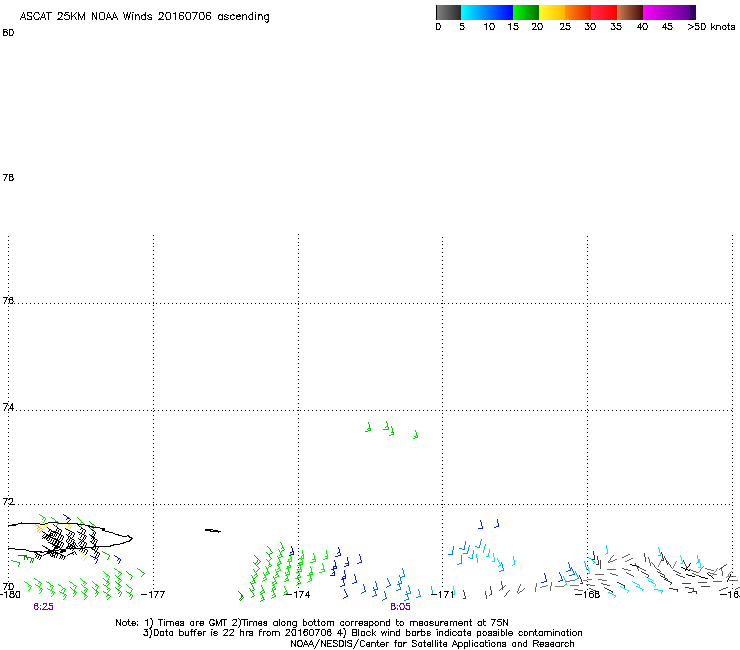
Task: Click the "-171" longitude axis label
Action: click(x=443, y=594)
